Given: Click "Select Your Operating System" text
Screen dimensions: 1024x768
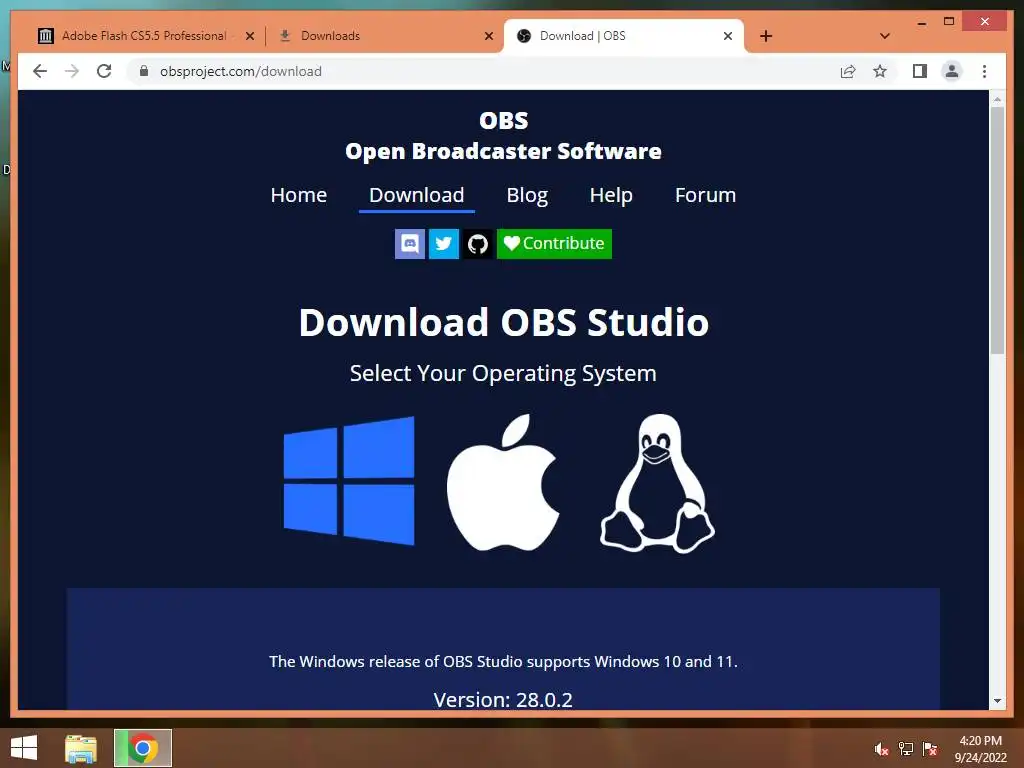Looking at the screenshot, I should click(x=503, y=374).
